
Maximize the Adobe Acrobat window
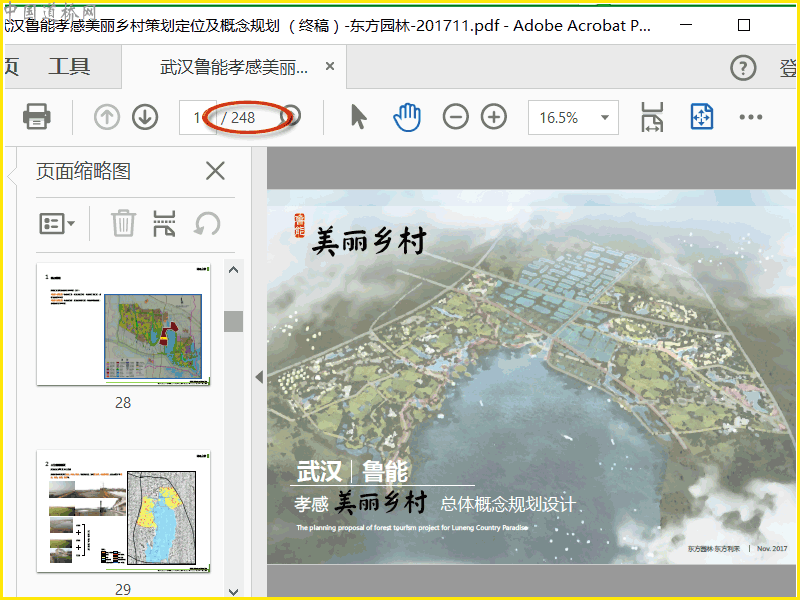point(744,24)
